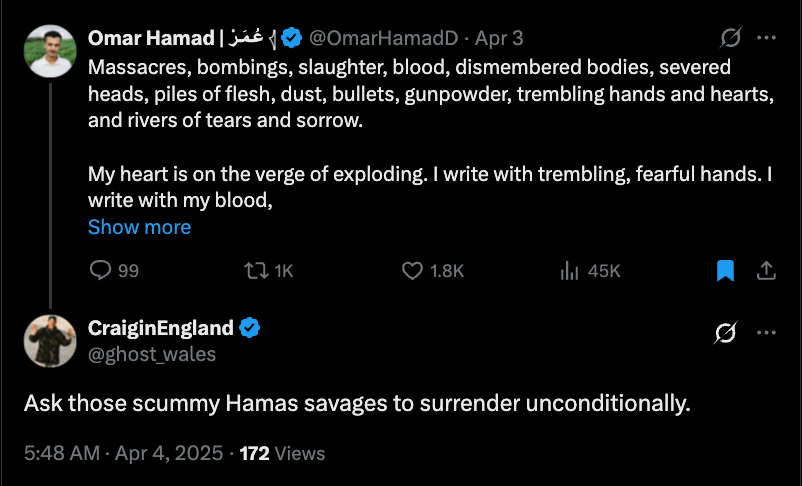Open CraiginEngland's profile avatar
This screenshot has width=802, height=486.
49,340
